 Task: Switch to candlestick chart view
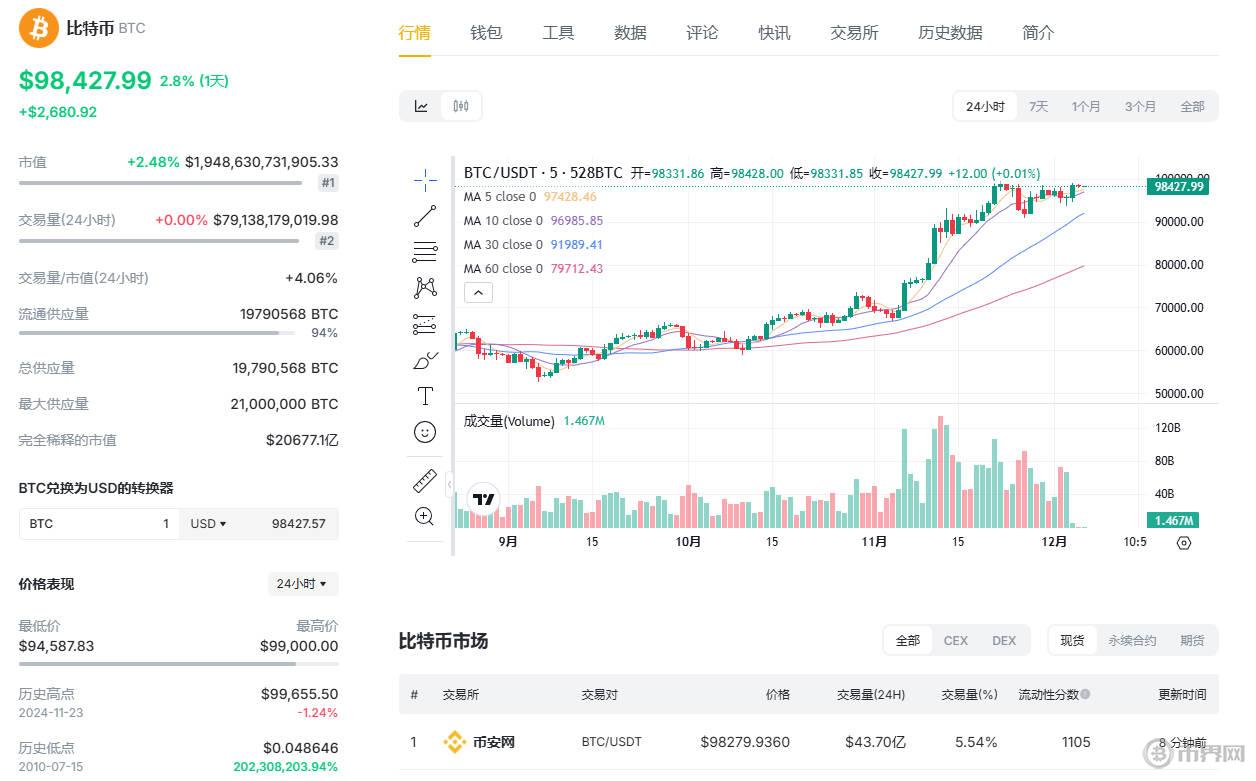[x=460, y=106]
